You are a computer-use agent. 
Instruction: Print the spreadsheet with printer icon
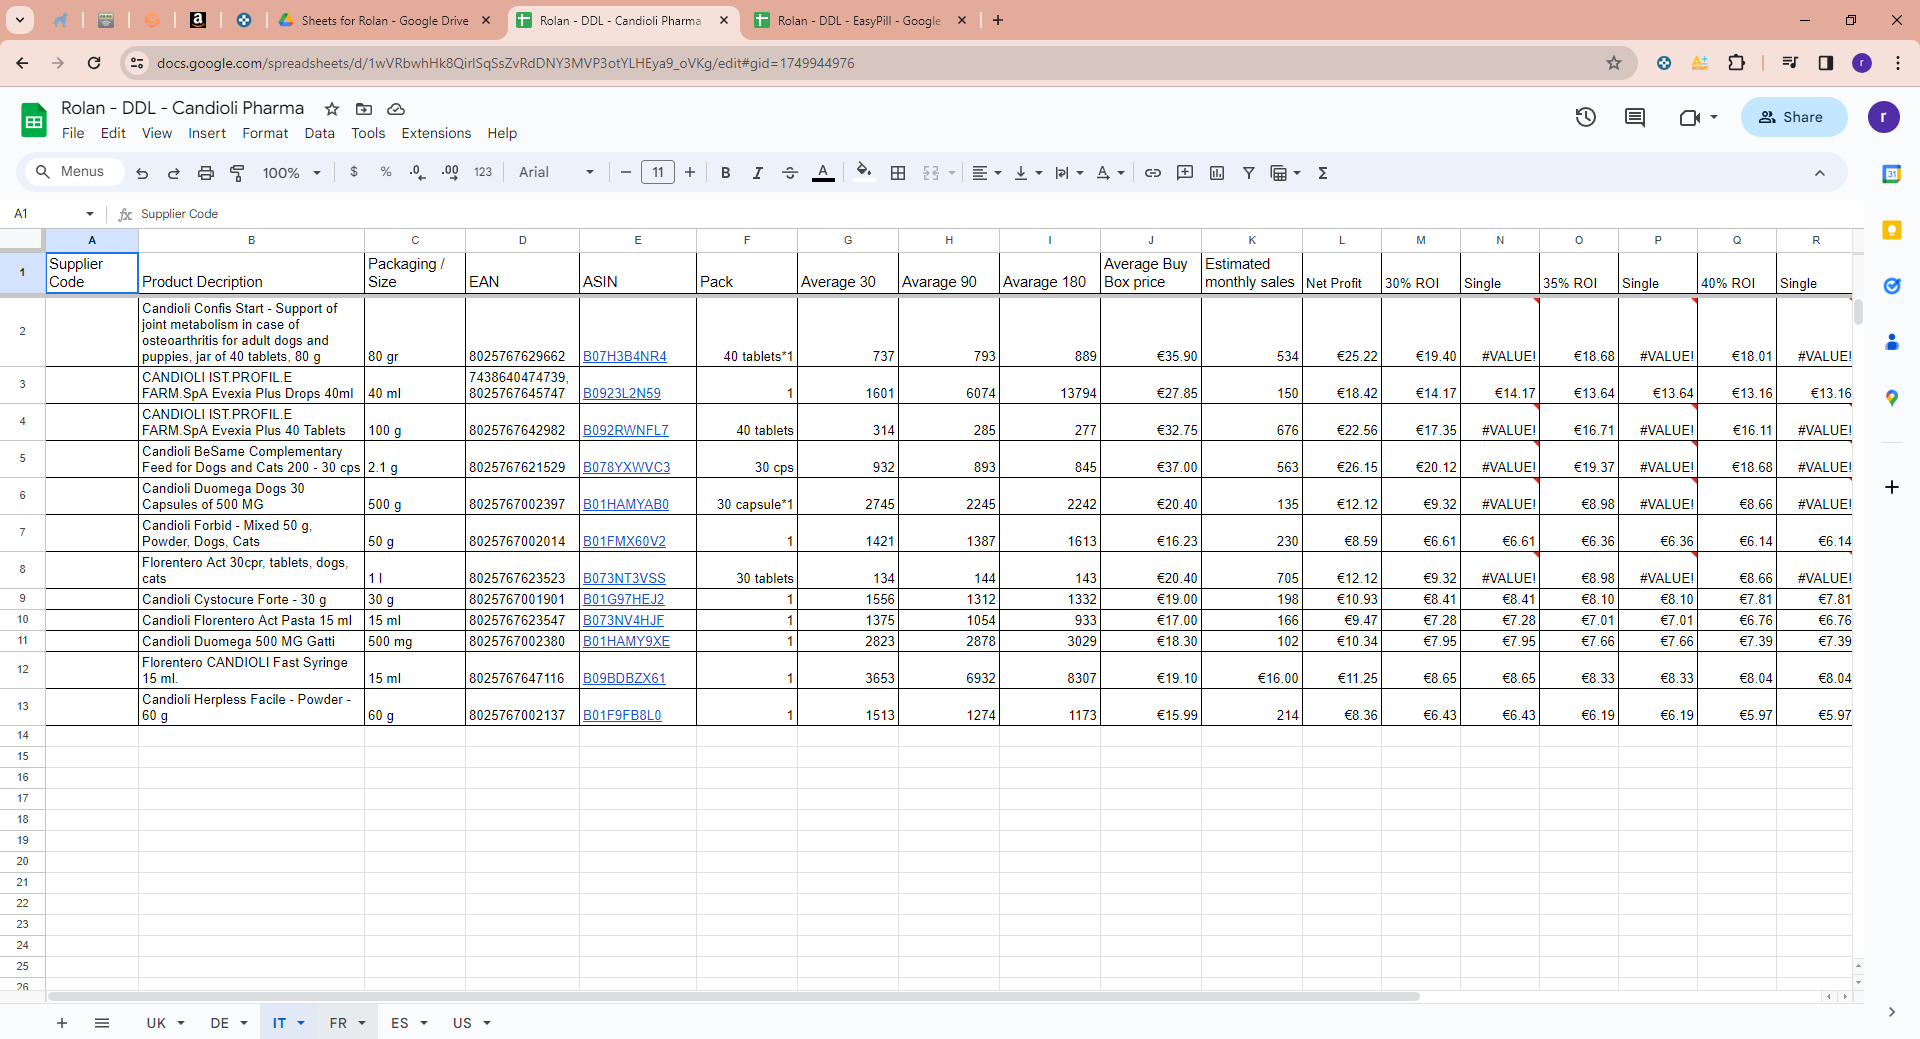click(206, 173)
